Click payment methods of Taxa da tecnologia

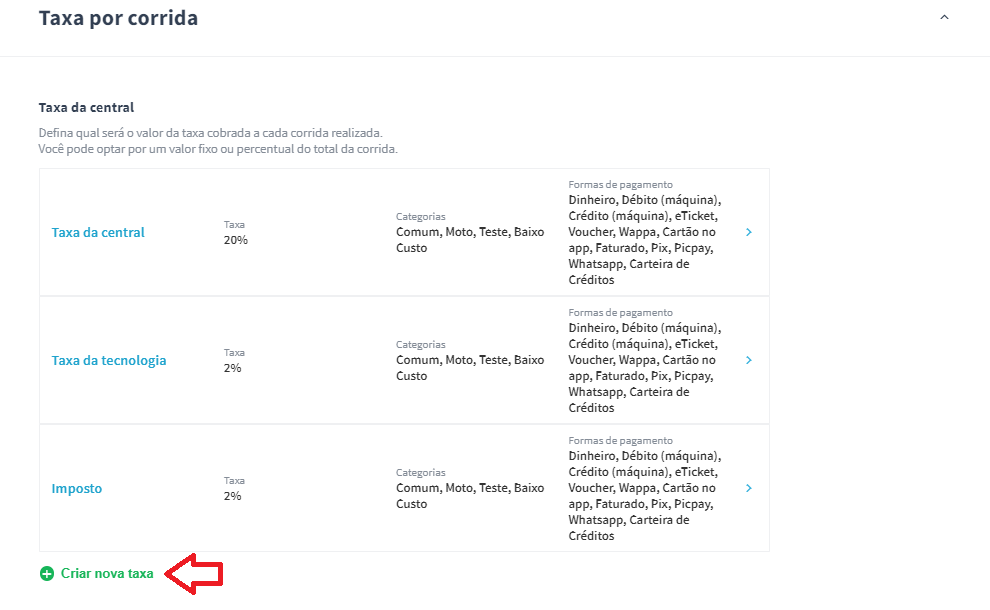(645, 368)
